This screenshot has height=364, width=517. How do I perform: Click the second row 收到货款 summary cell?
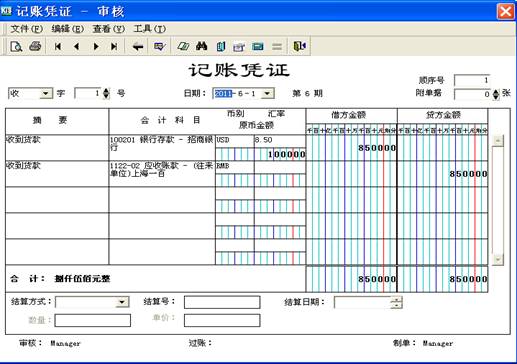pyautogui.click(x=57, y=174)
